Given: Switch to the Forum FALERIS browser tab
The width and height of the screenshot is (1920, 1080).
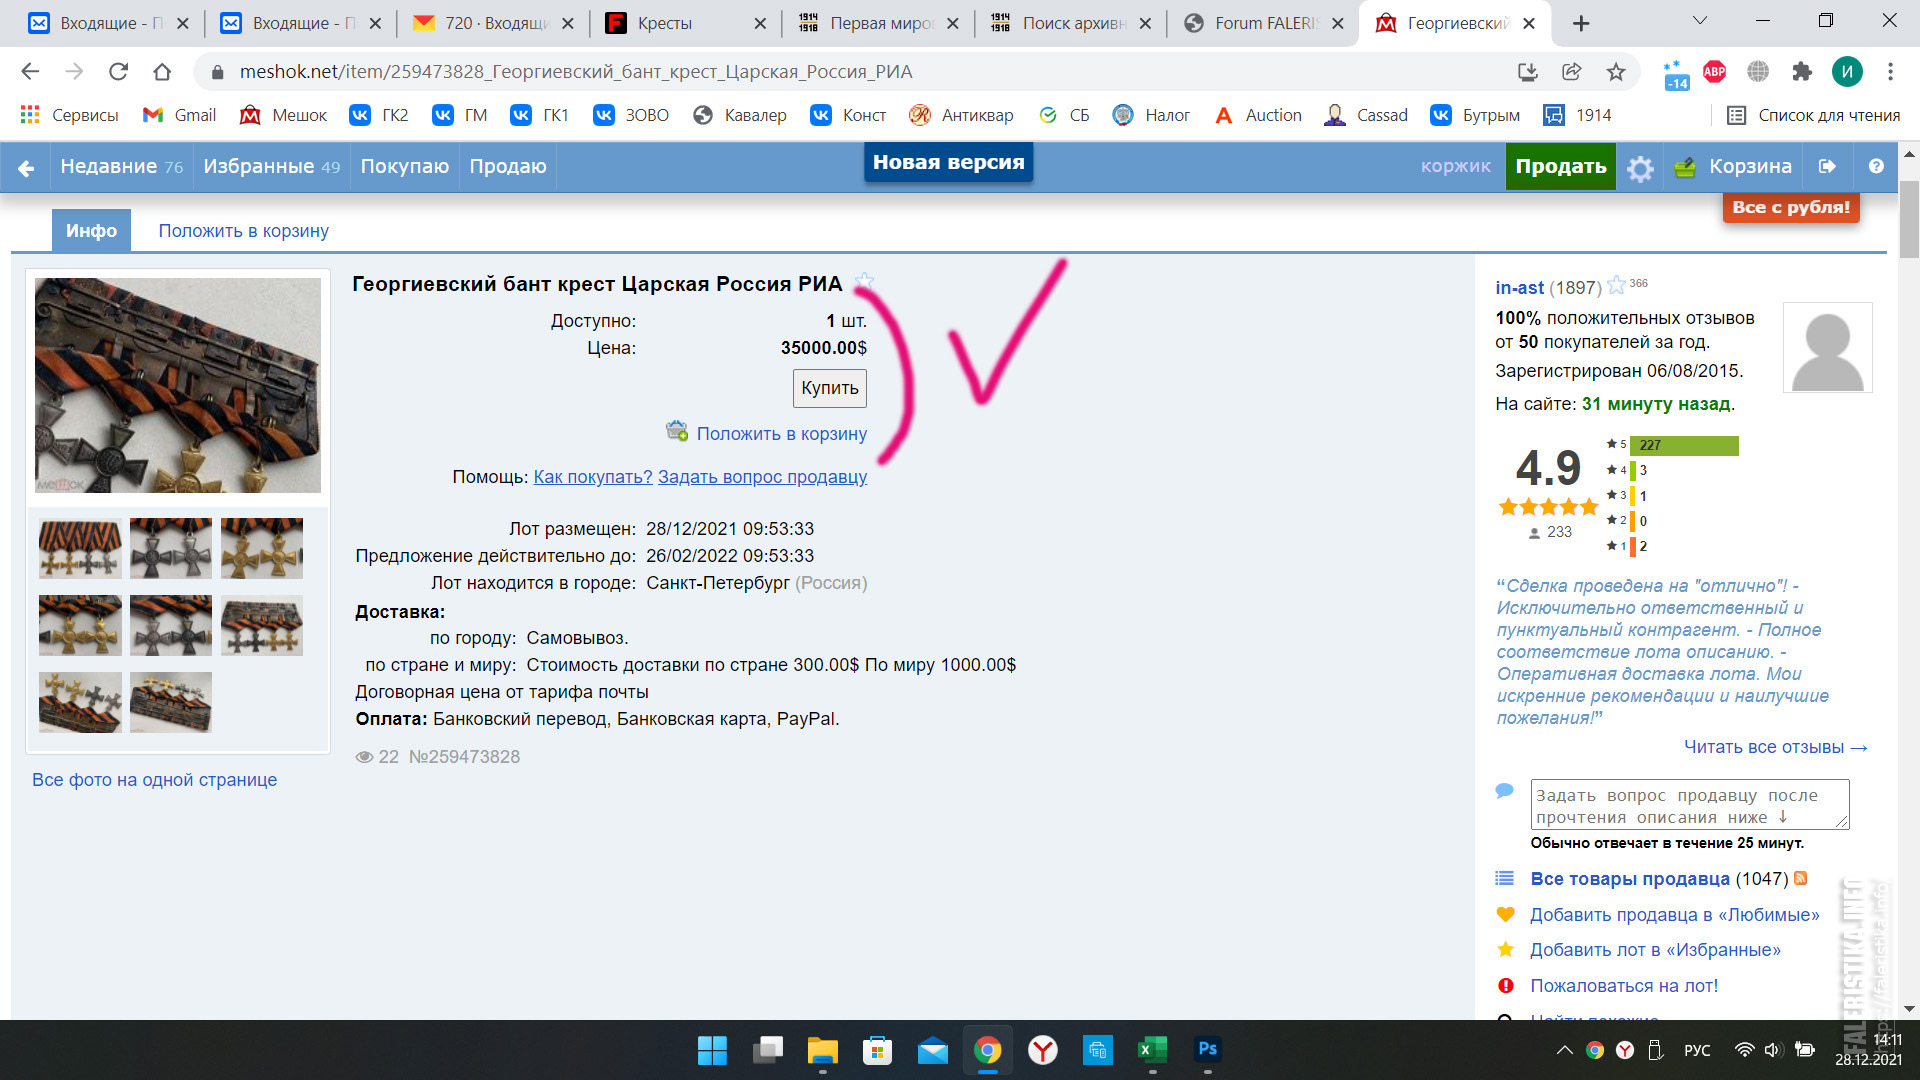Looking at the screenshot, I should coord(1264,23).
